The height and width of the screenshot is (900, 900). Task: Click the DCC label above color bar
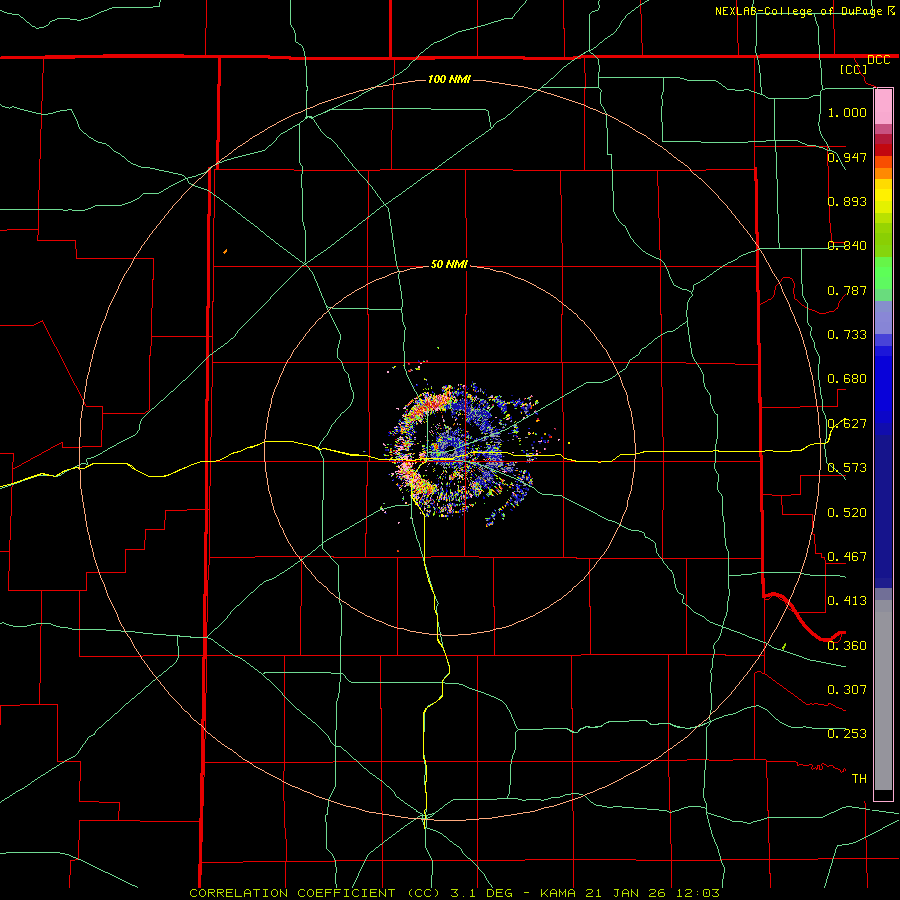point(878,60)
